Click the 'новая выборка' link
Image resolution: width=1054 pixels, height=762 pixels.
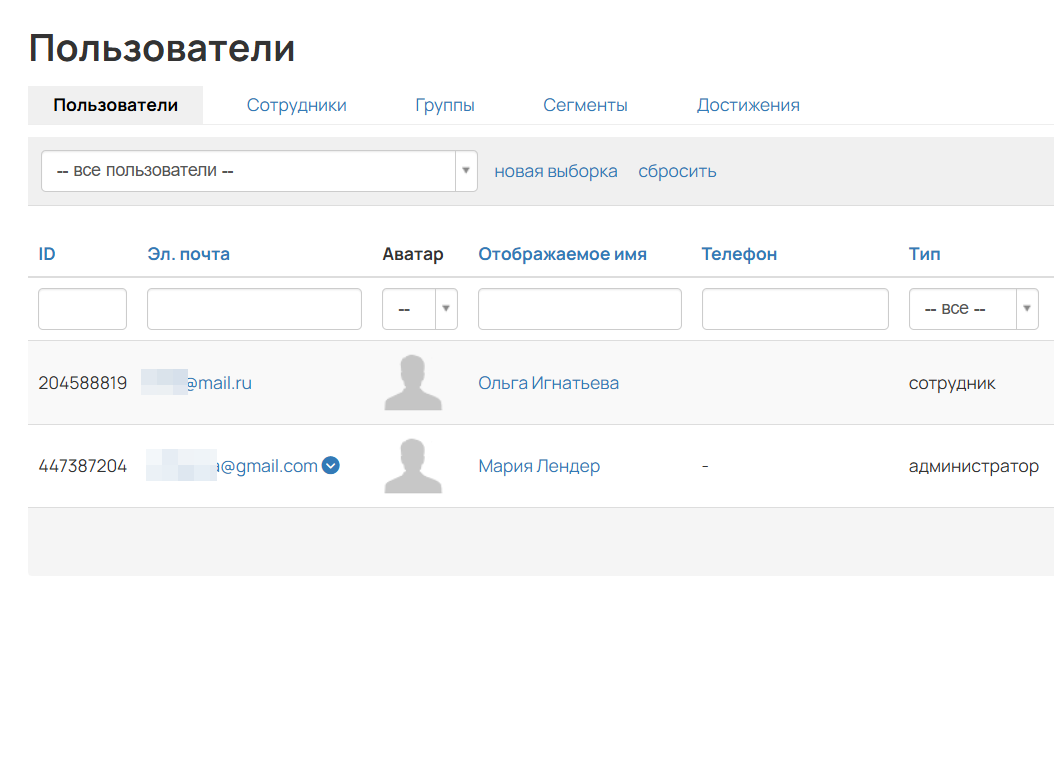(556, 171)
